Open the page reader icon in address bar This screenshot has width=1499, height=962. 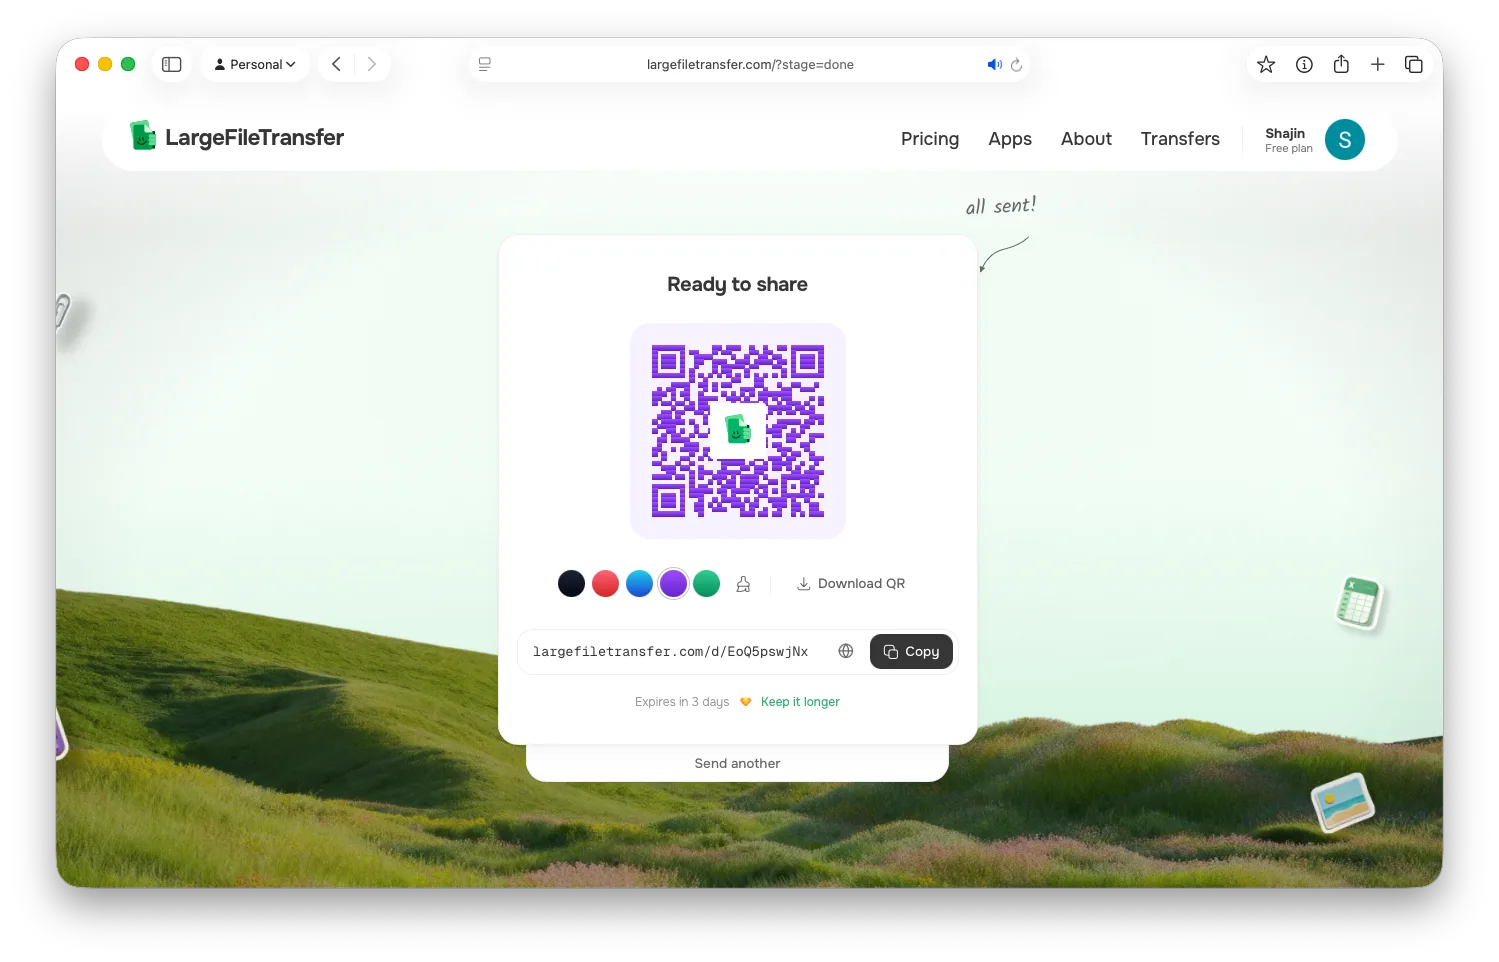click(x=485, y=64)
